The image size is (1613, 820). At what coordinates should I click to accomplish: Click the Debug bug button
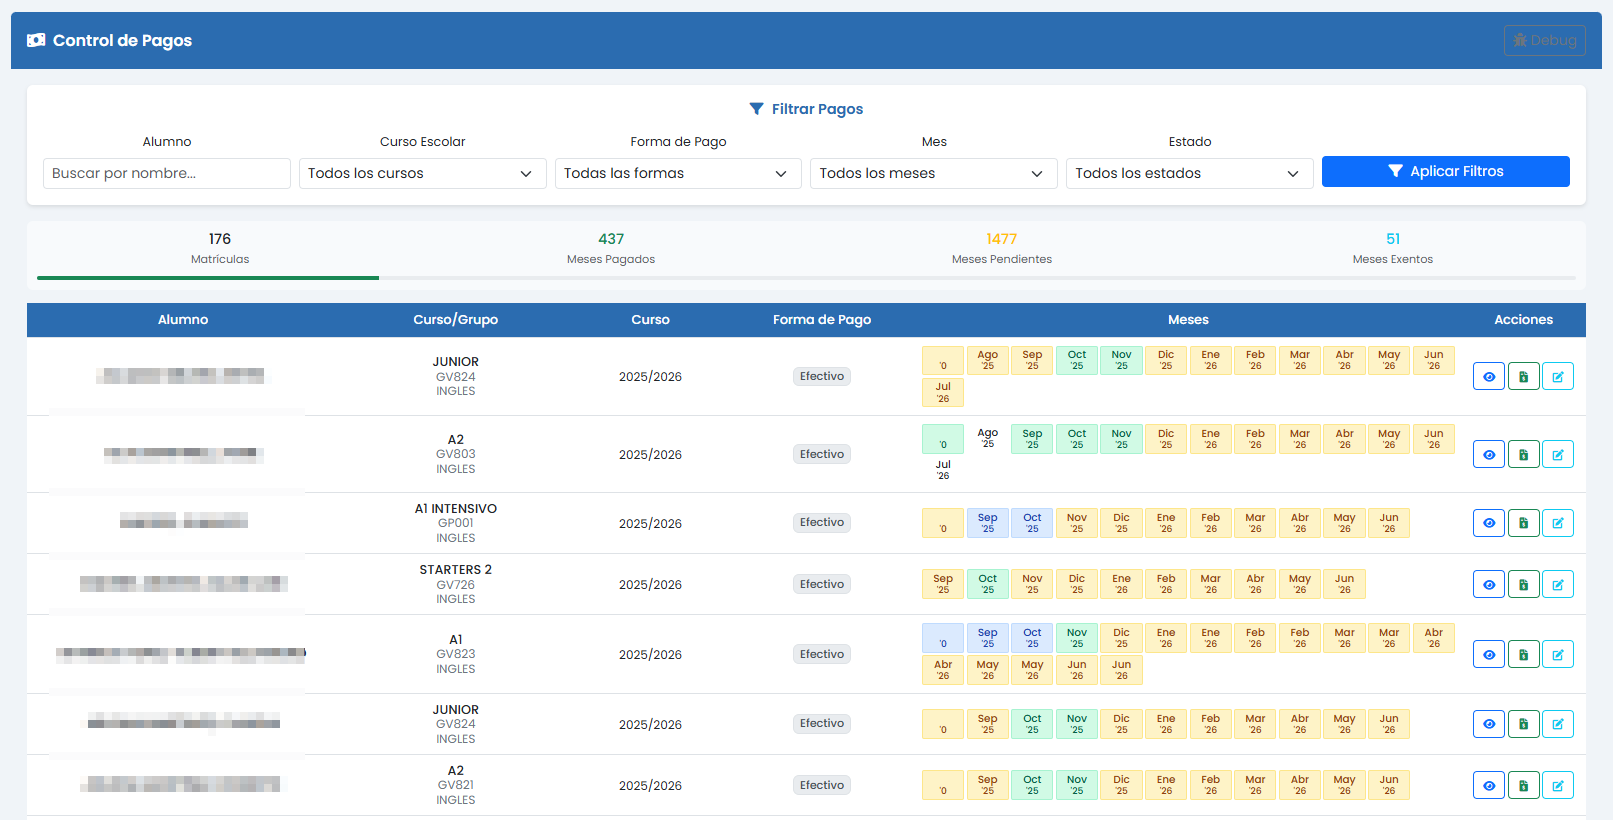[x=1544, y=41]
